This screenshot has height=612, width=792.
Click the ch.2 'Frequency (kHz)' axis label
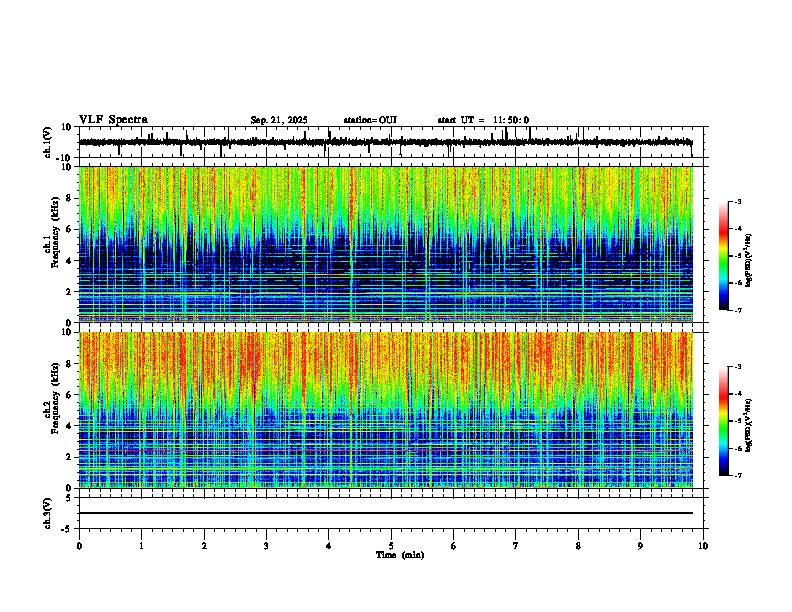point(55,397)
